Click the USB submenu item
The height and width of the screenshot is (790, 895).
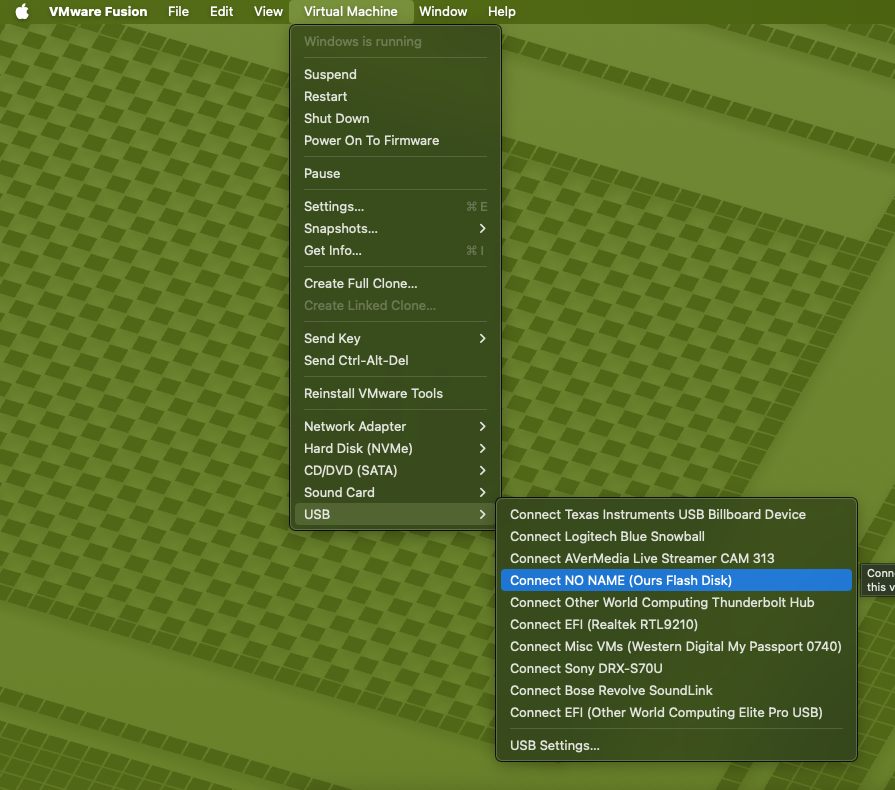click(x=396, y=514)
